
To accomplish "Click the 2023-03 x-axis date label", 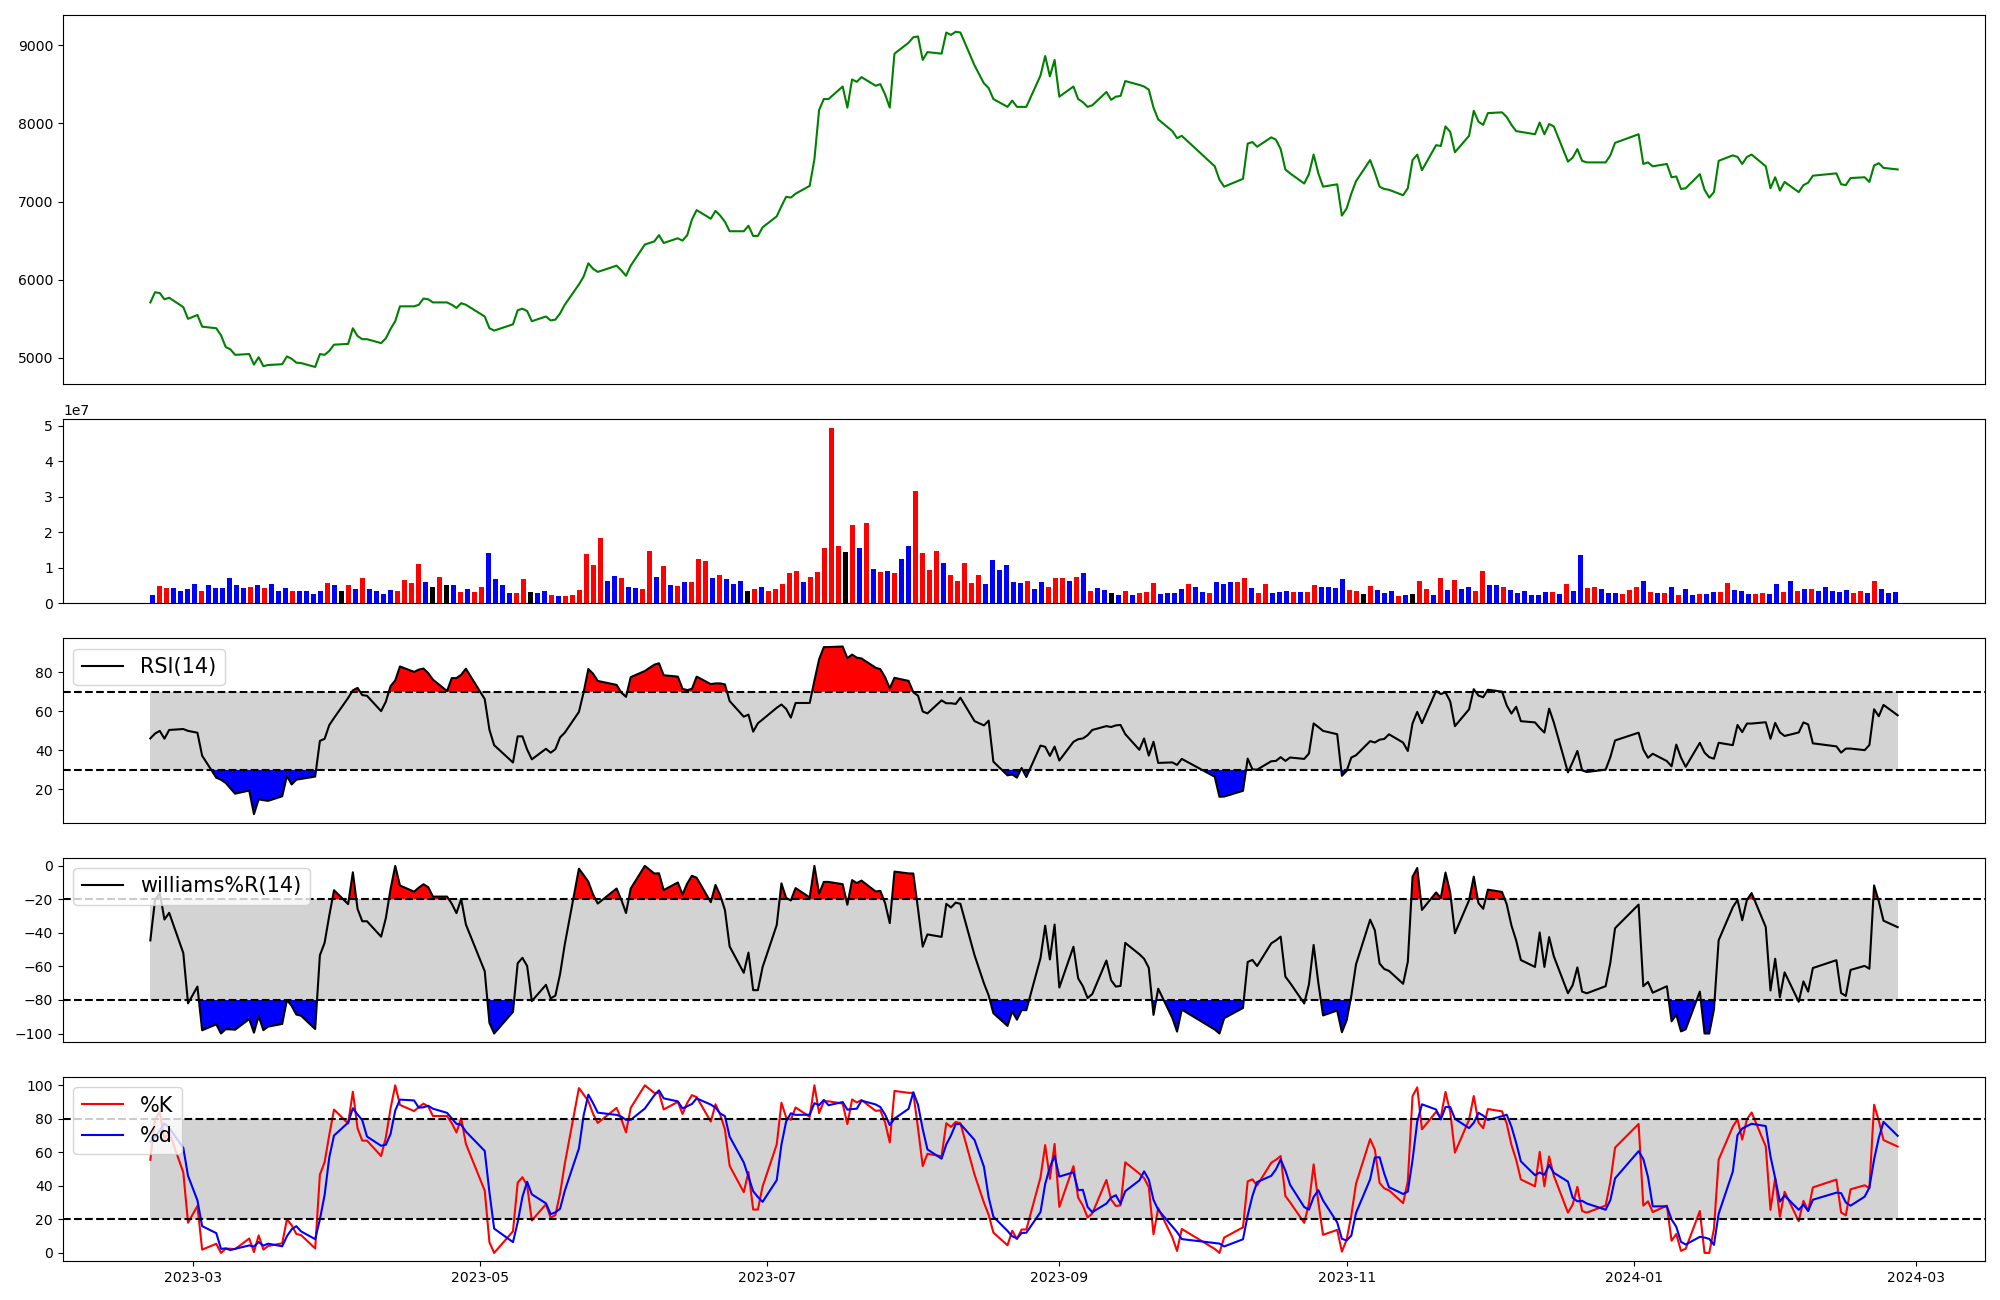I will click(x=192, y=1277).
